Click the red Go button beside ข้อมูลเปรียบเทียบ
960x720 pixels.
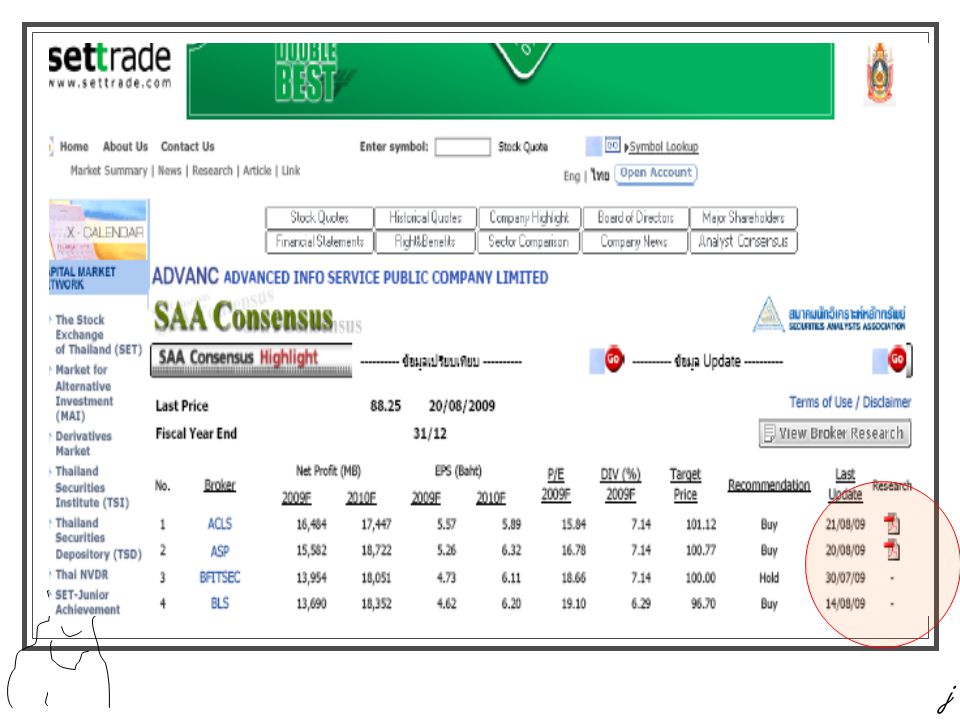[613, 359]
